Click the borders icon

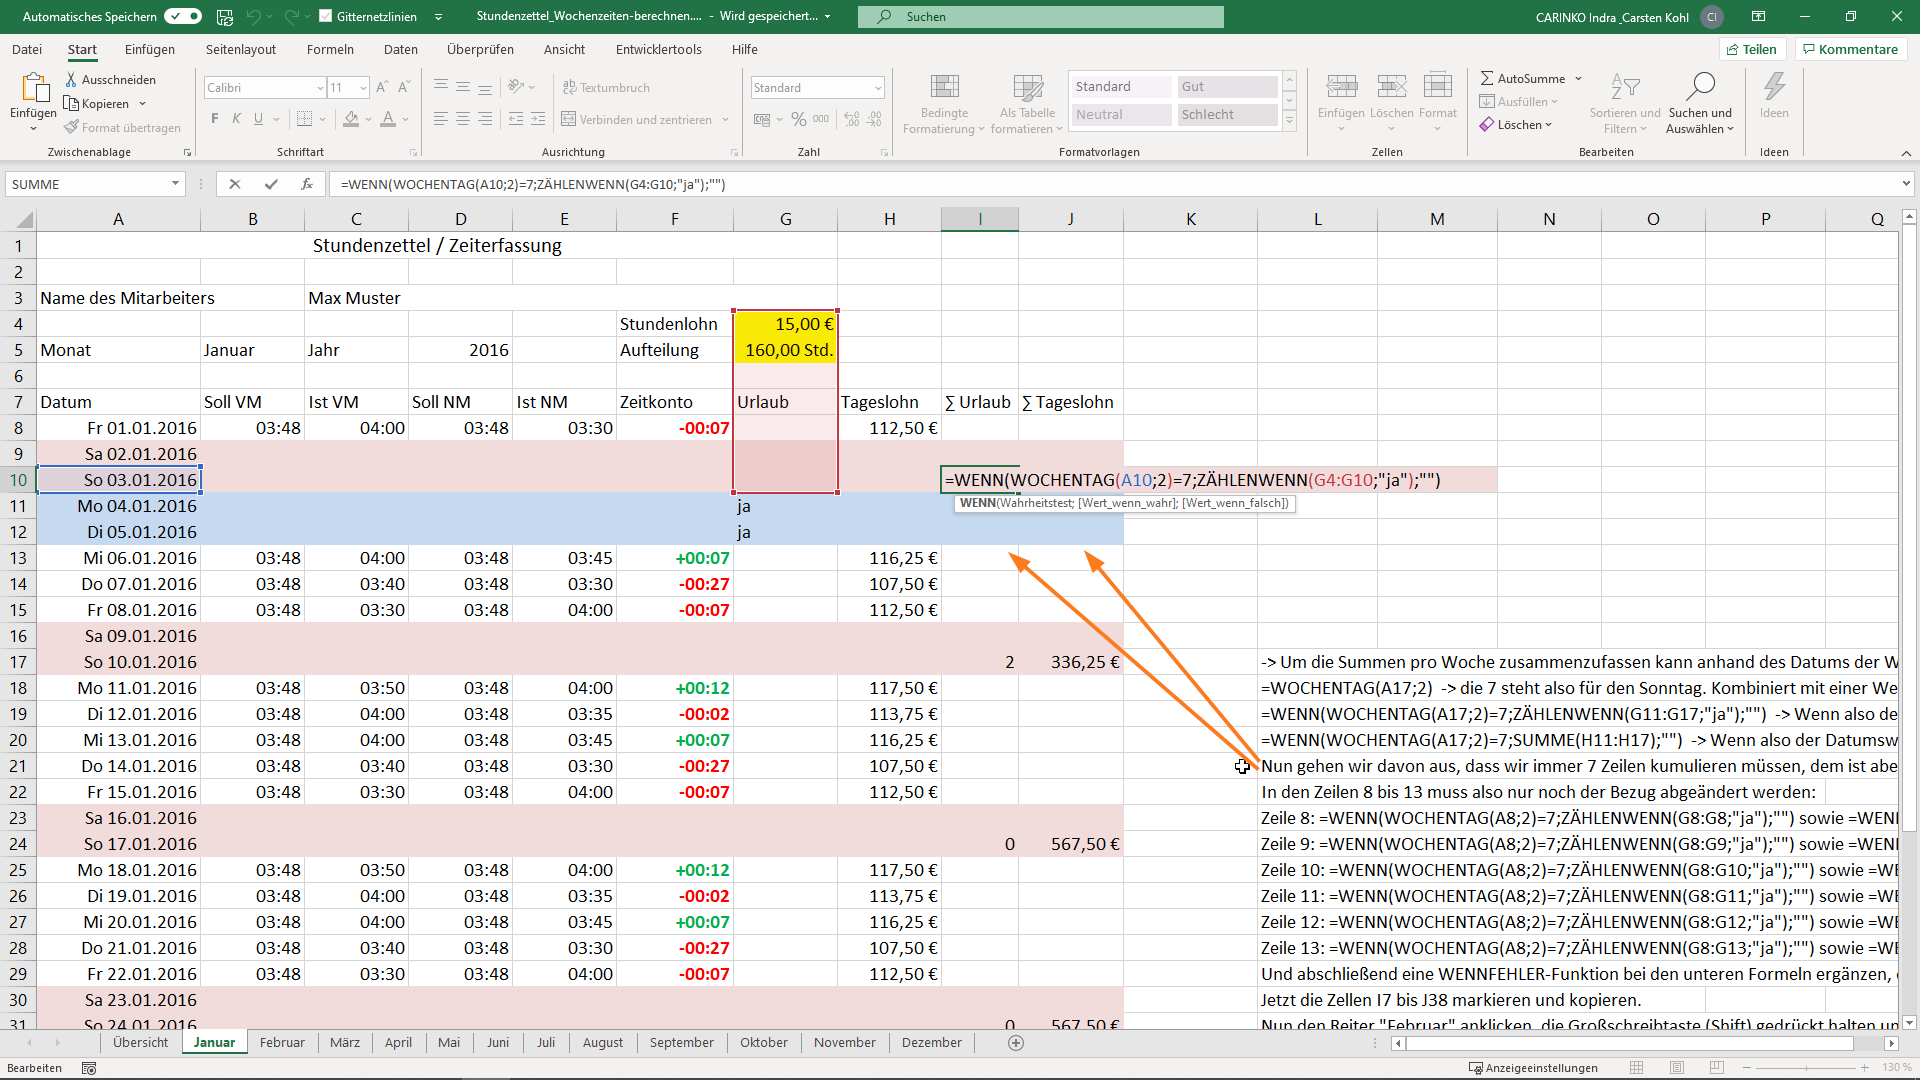[305, 119]
